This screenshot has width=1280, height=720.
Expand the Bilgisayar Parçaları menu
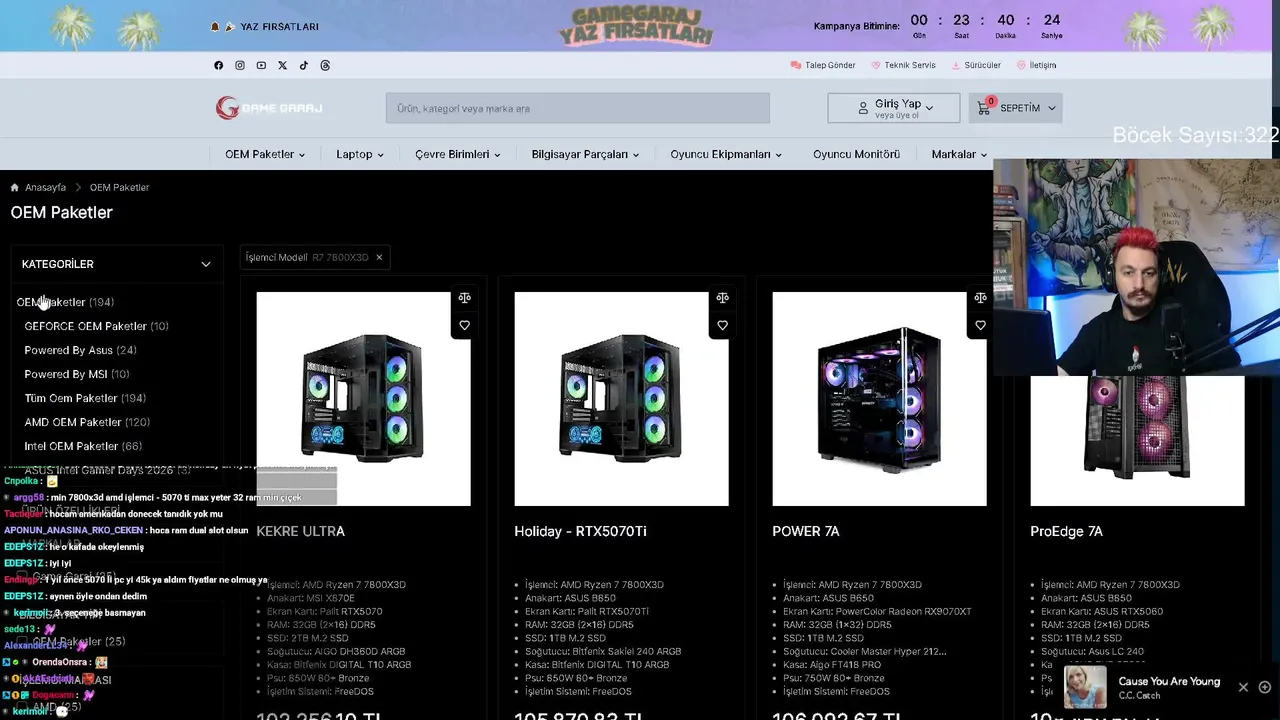pos(585,154)
